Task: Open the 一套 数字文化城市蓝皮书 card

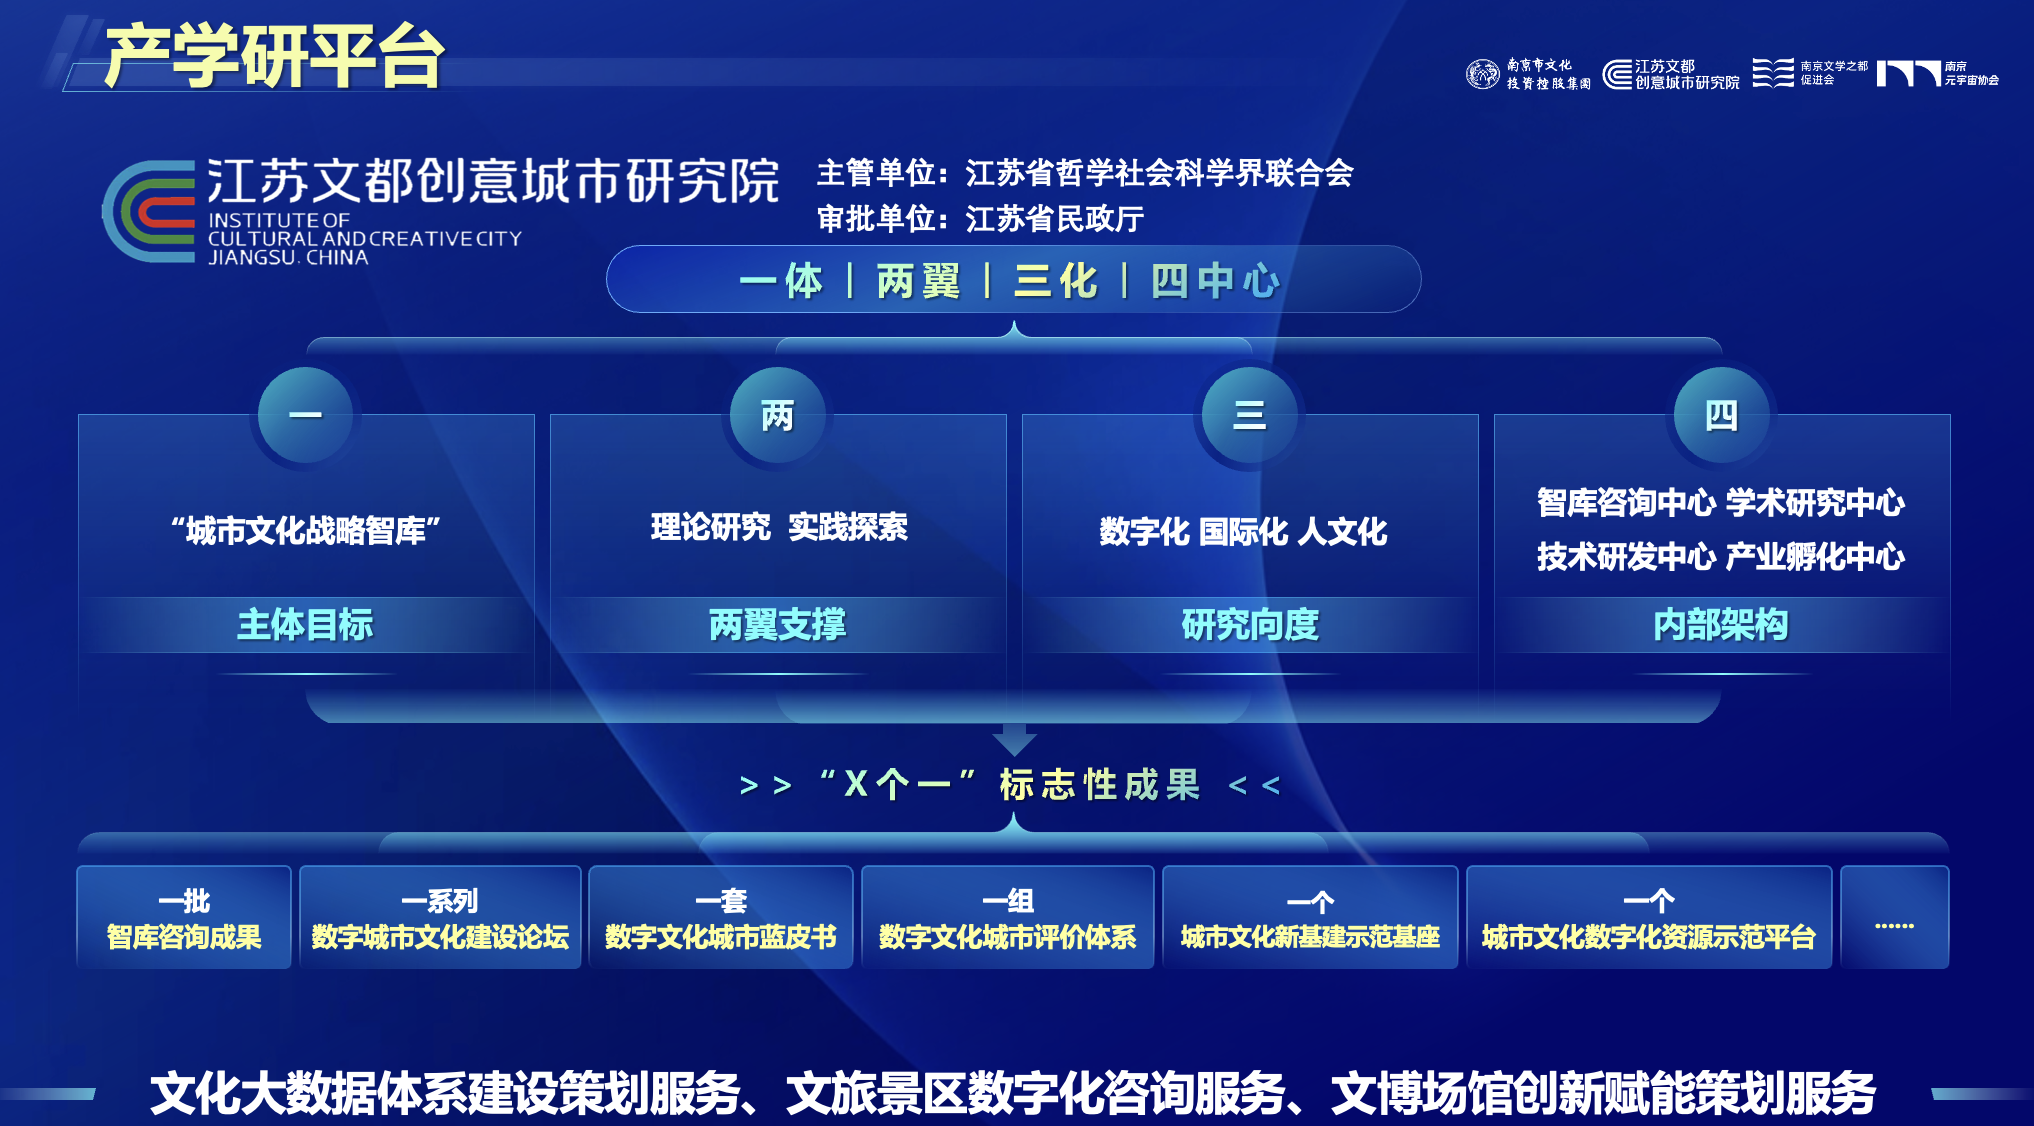Action: pos(721,917)
